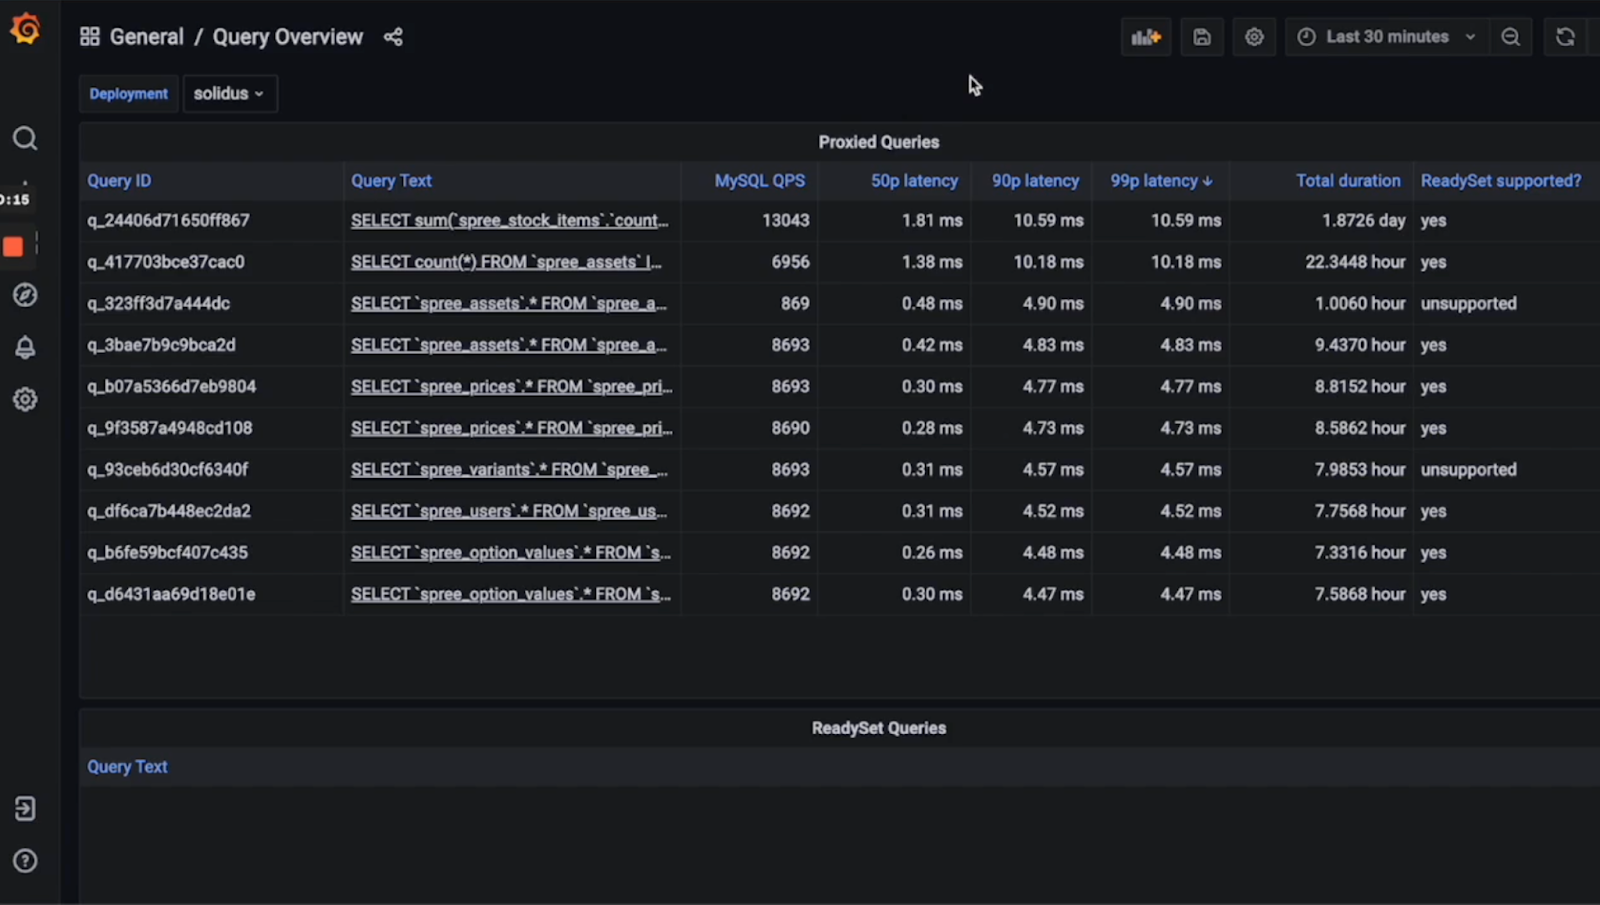
Task: Open the Last 30 minutes time picker
Action: coord(1387,37)
